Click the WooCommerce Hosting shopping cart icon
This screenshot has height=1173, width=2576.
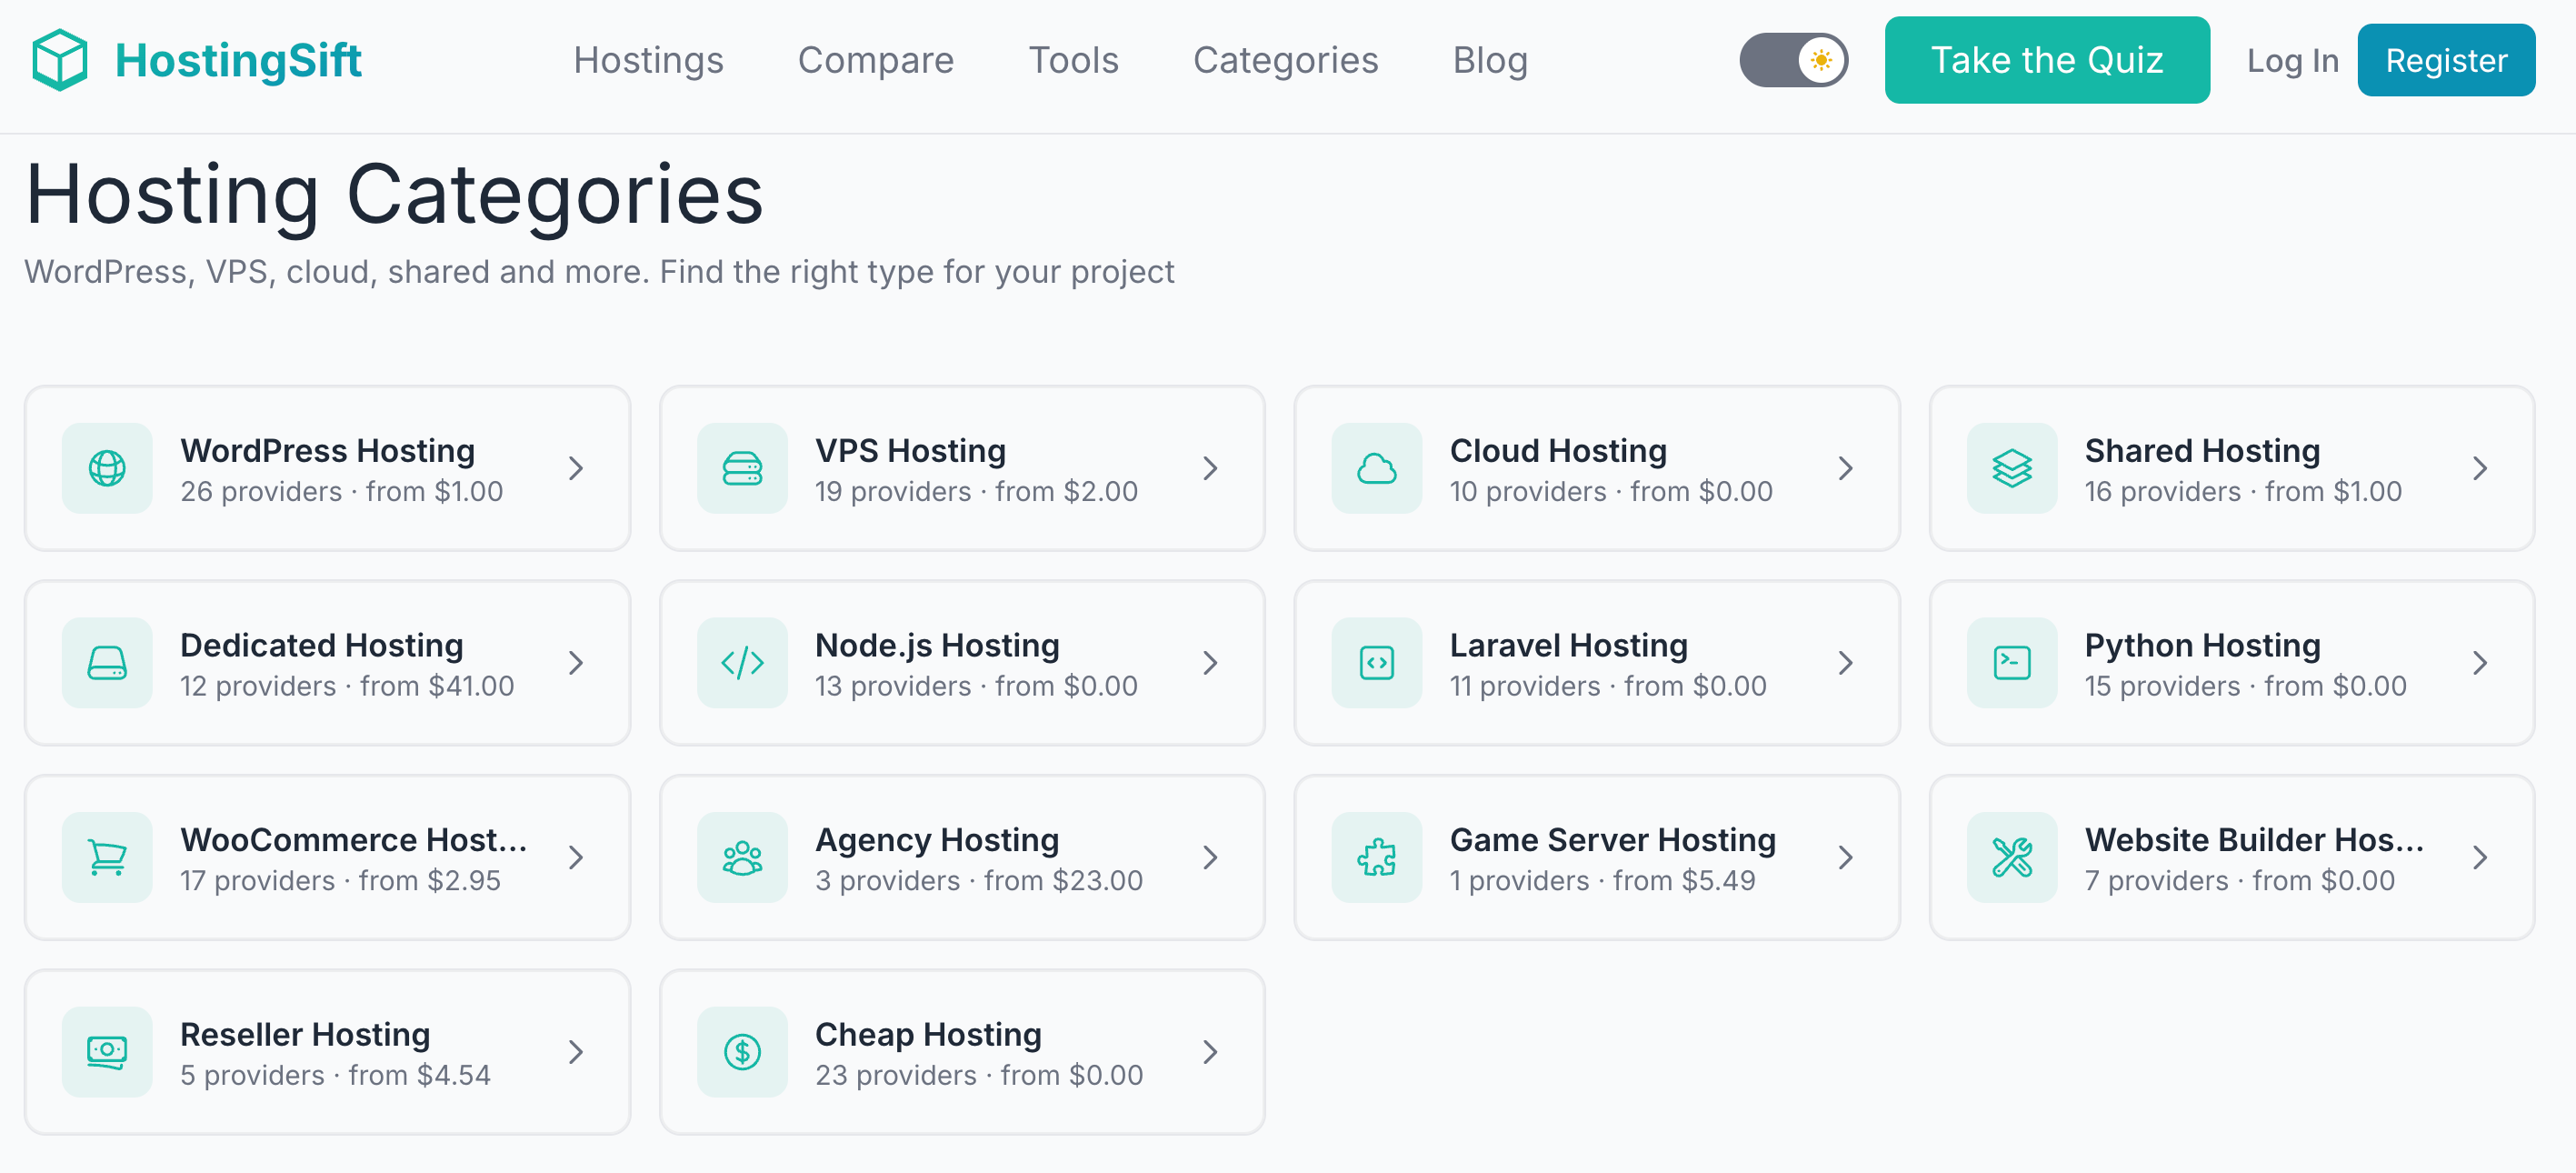click(x=107, y=857)
